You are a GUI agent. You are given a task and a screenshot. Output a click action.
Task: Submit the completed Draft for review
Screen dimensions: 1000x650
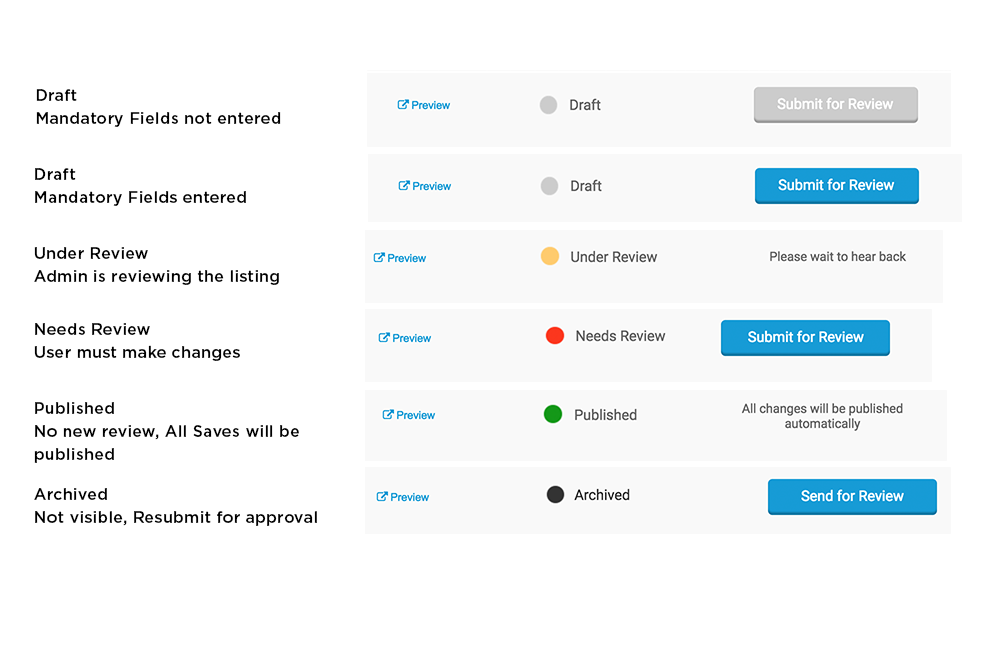click(x=837, y=186)
